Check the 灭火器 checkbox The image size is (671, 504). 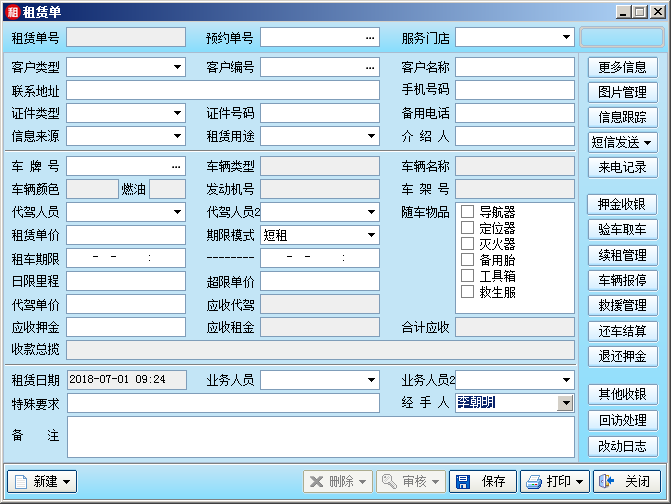click(467, 243)
